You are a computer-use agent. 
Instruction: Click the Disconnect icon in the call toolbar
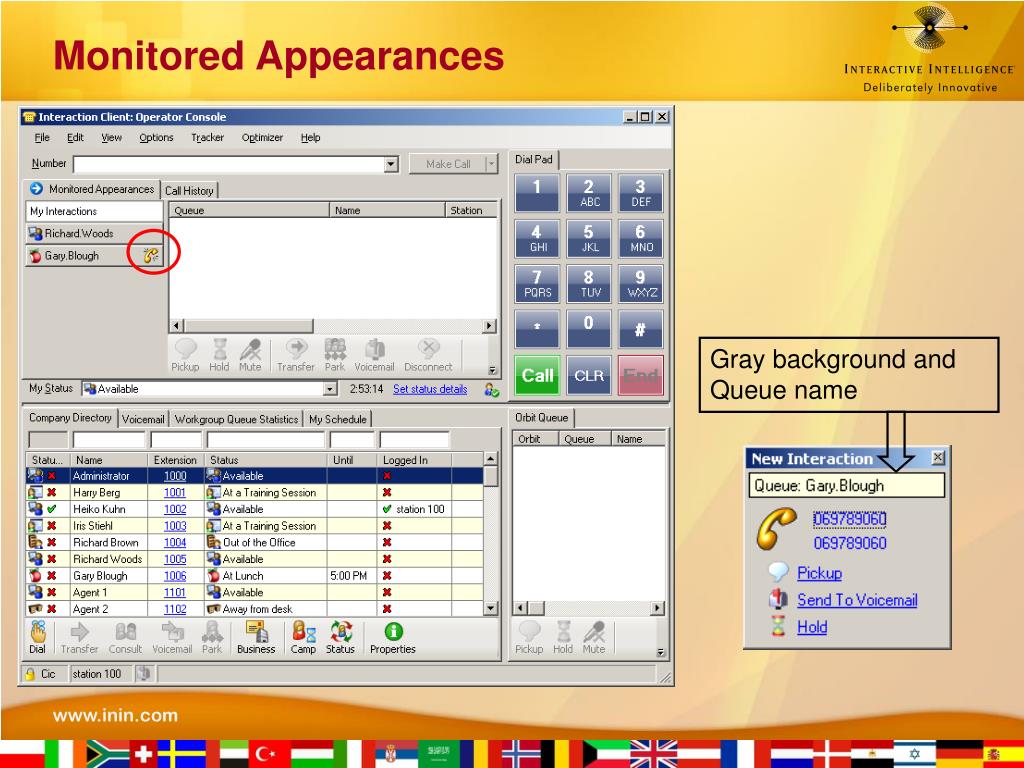coord(428,349)
